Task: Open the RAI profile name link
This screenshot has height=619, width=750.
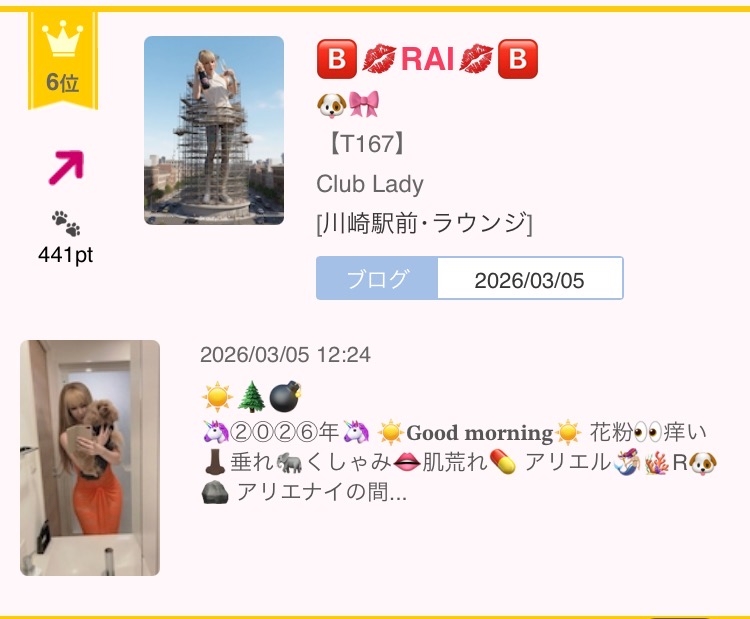Action: click(x=427, y=59)
